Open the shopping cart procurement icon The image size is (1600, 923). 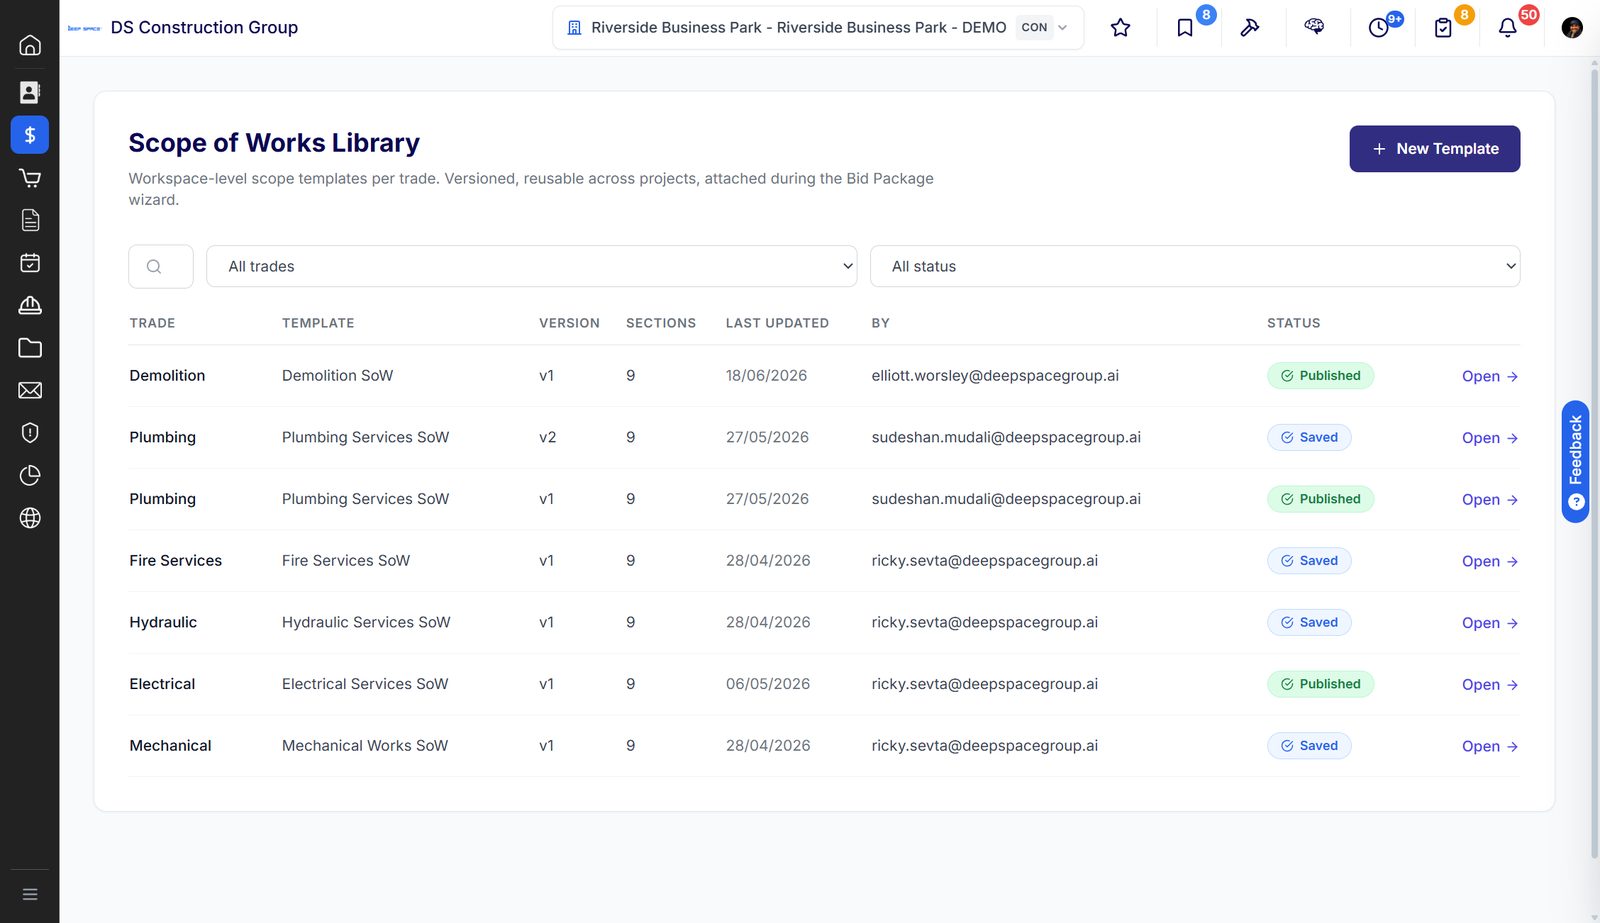pos(30,178)
